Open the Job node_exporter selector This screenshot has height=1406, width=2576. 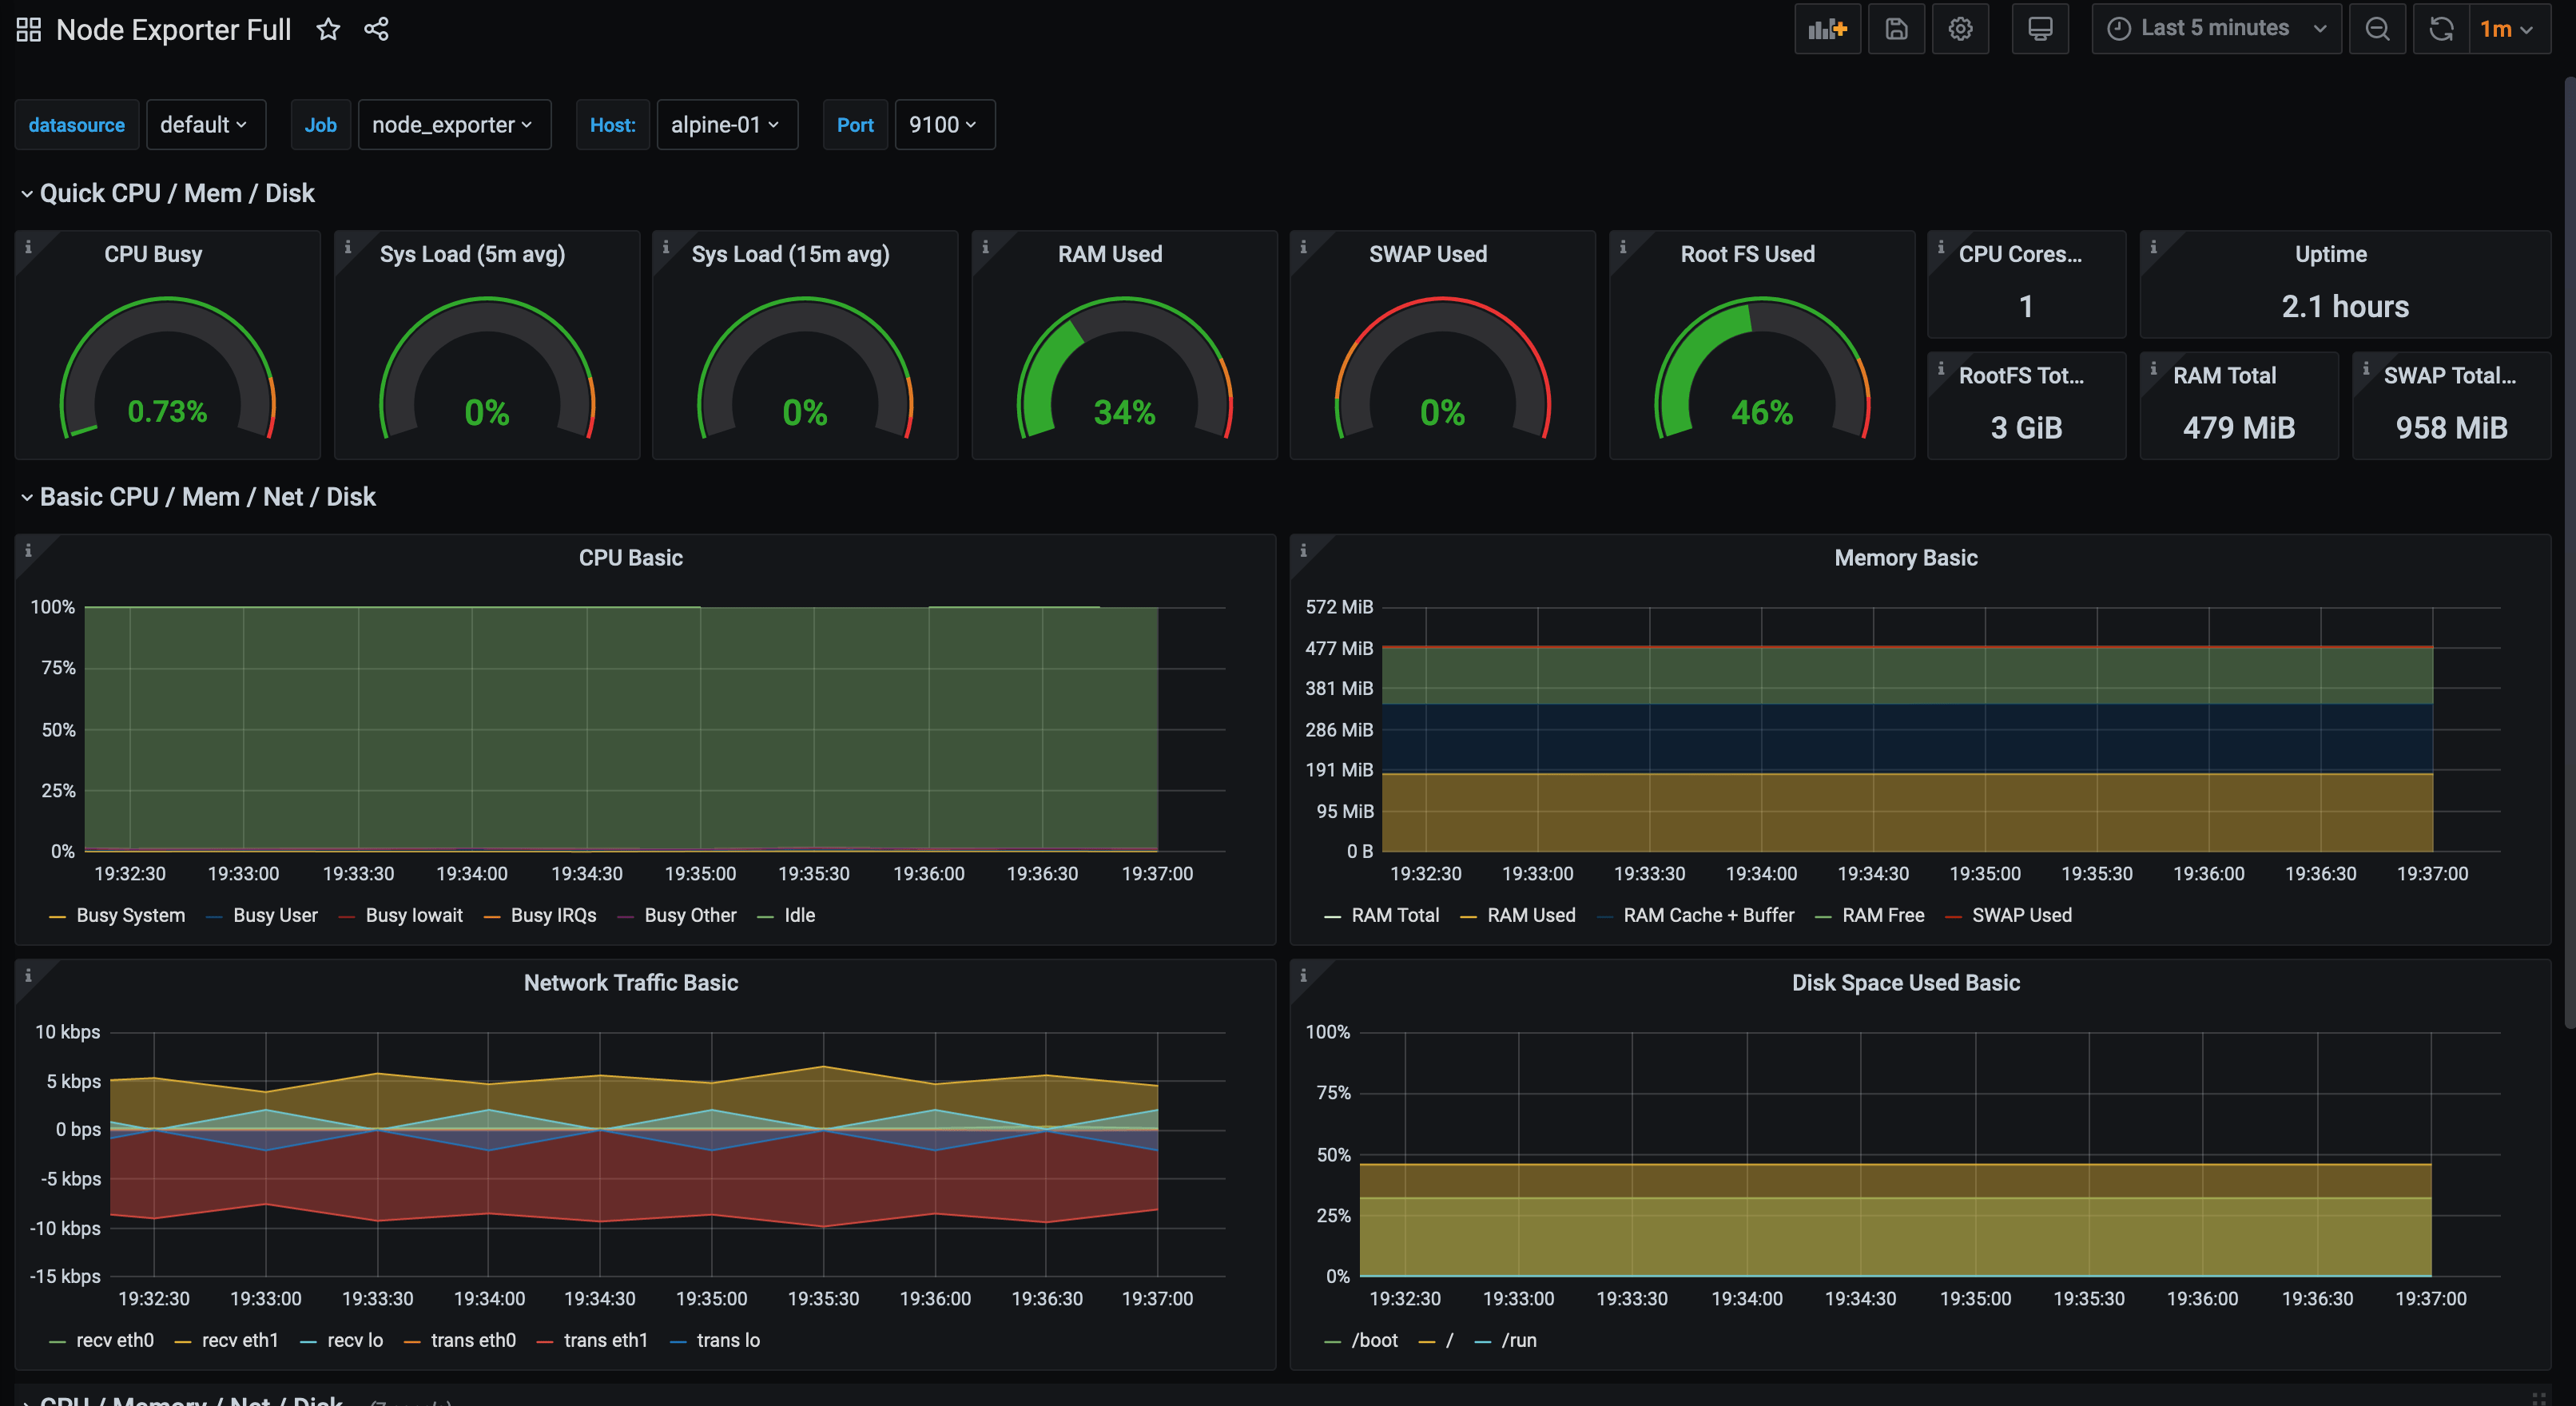454,124
